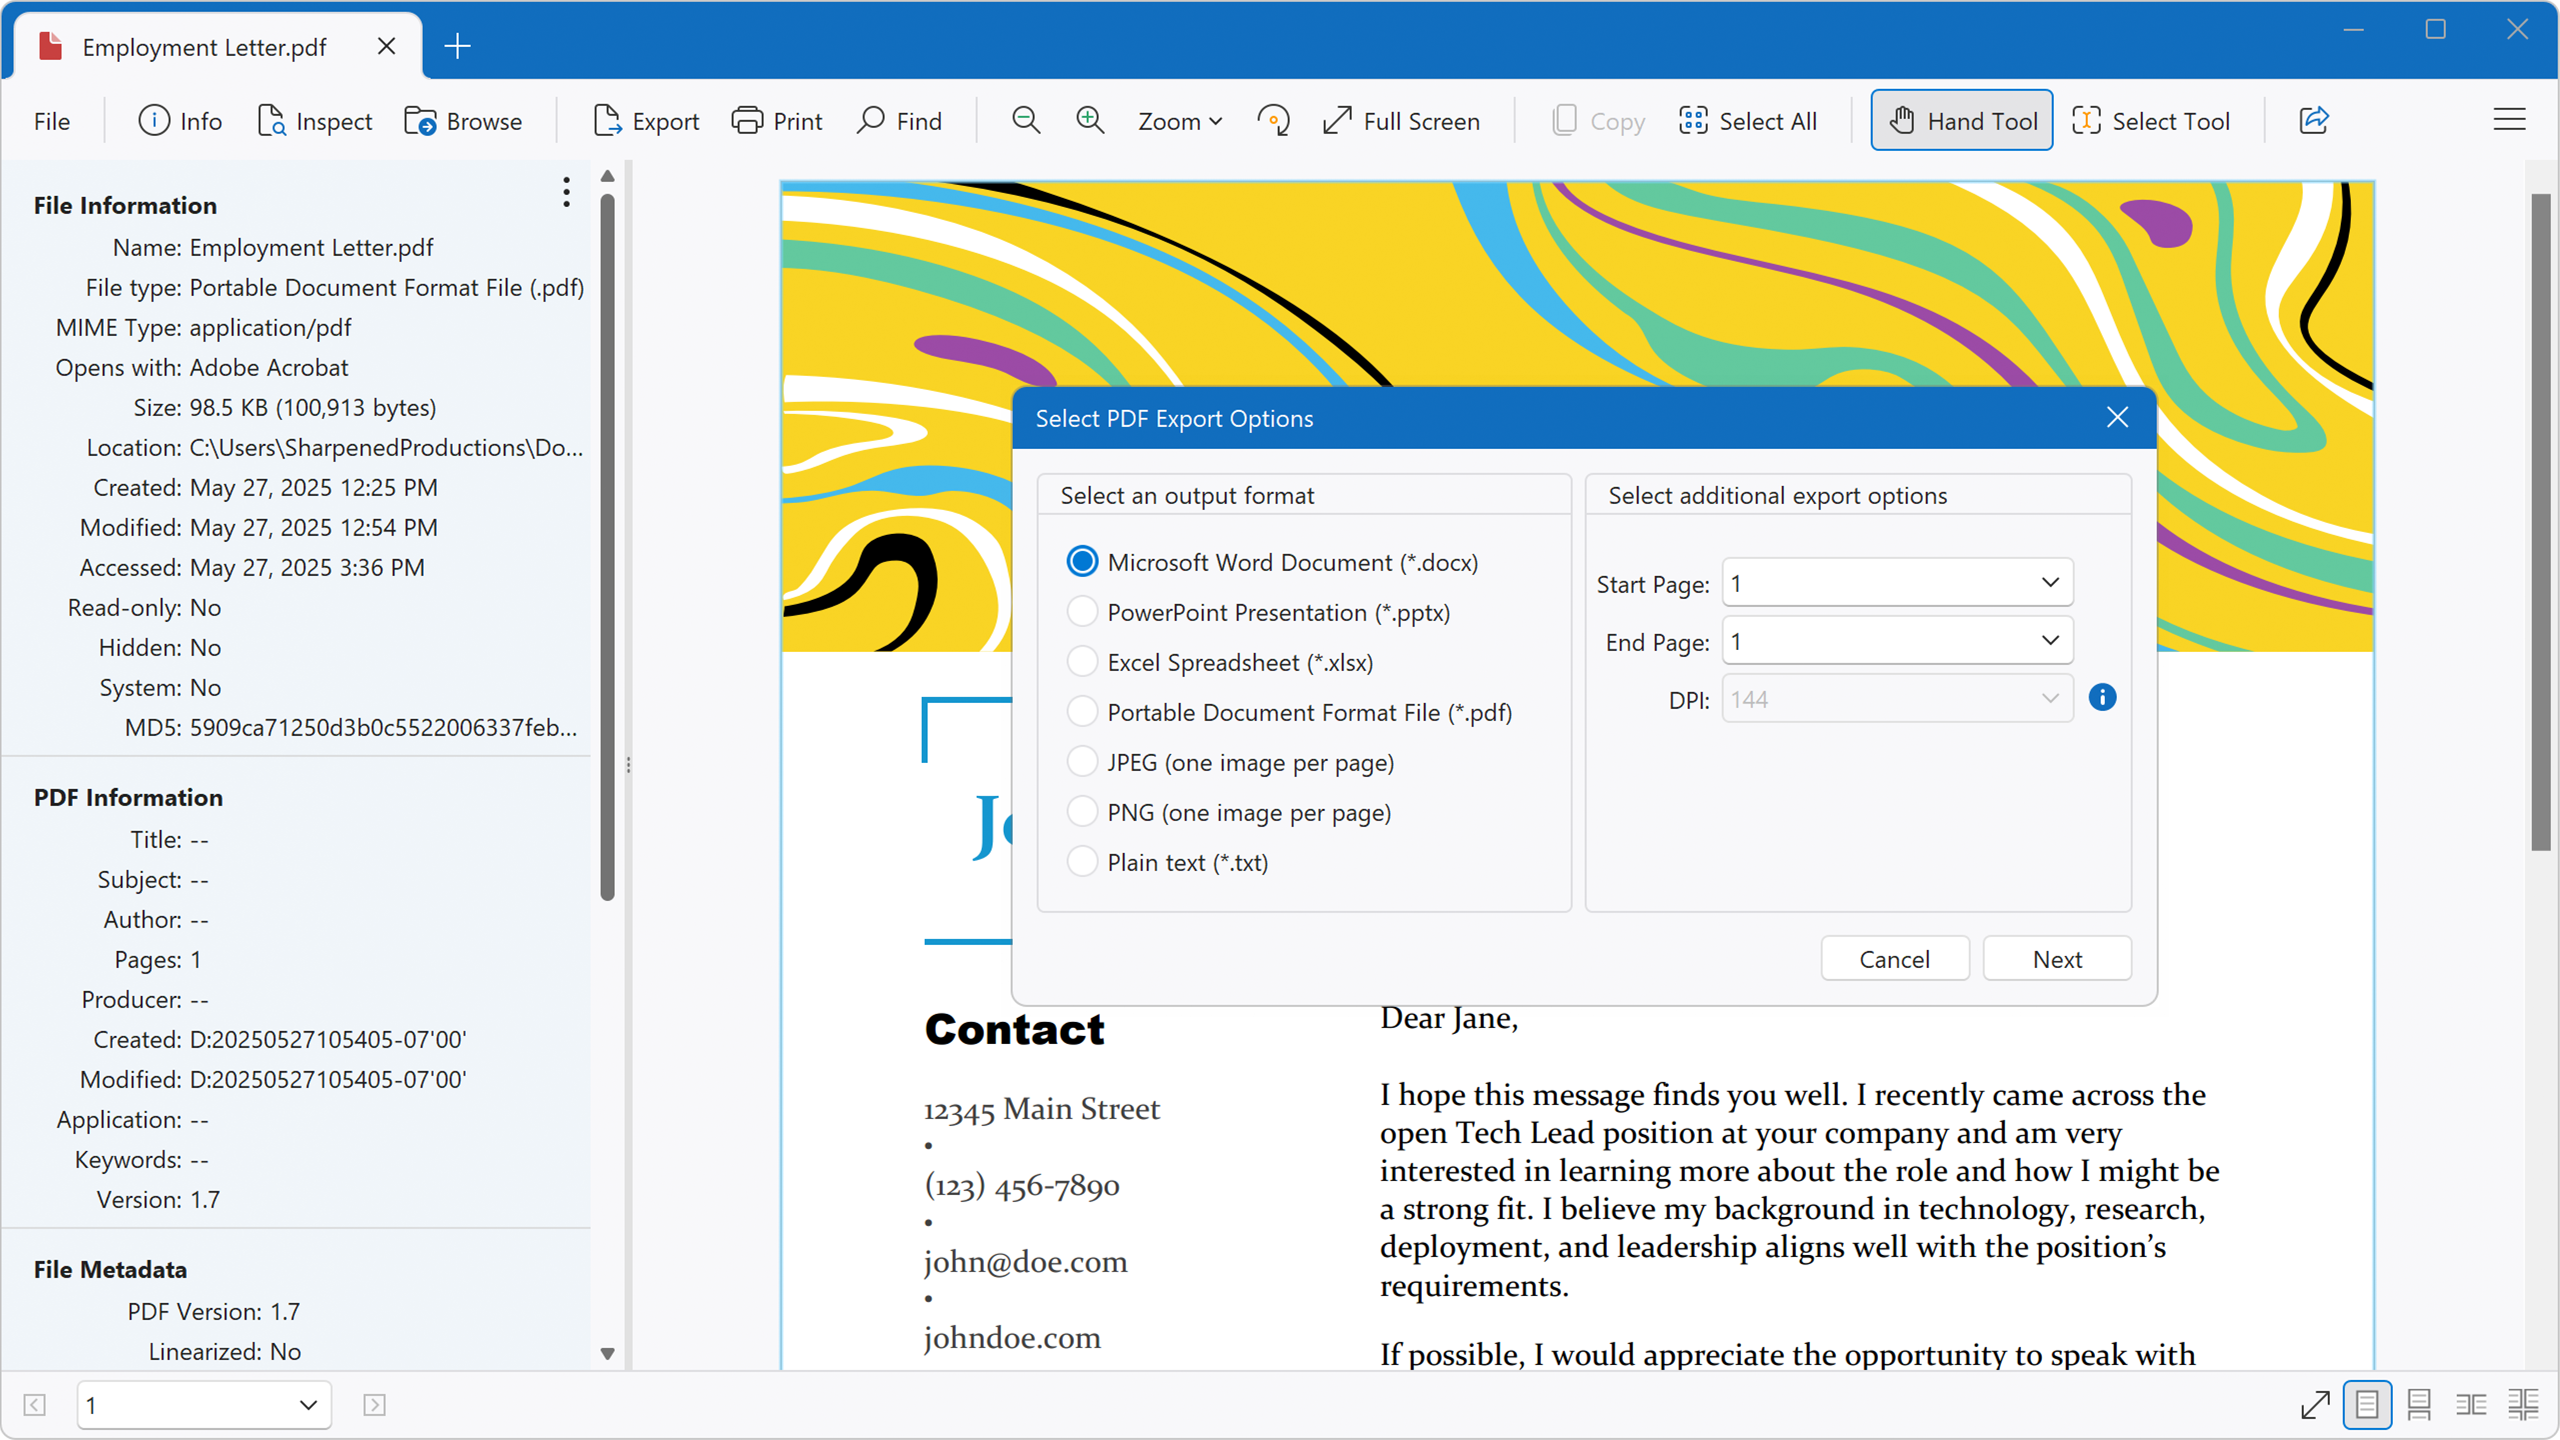
Task: Open the hamburger menu icon
Action: 2509,120
